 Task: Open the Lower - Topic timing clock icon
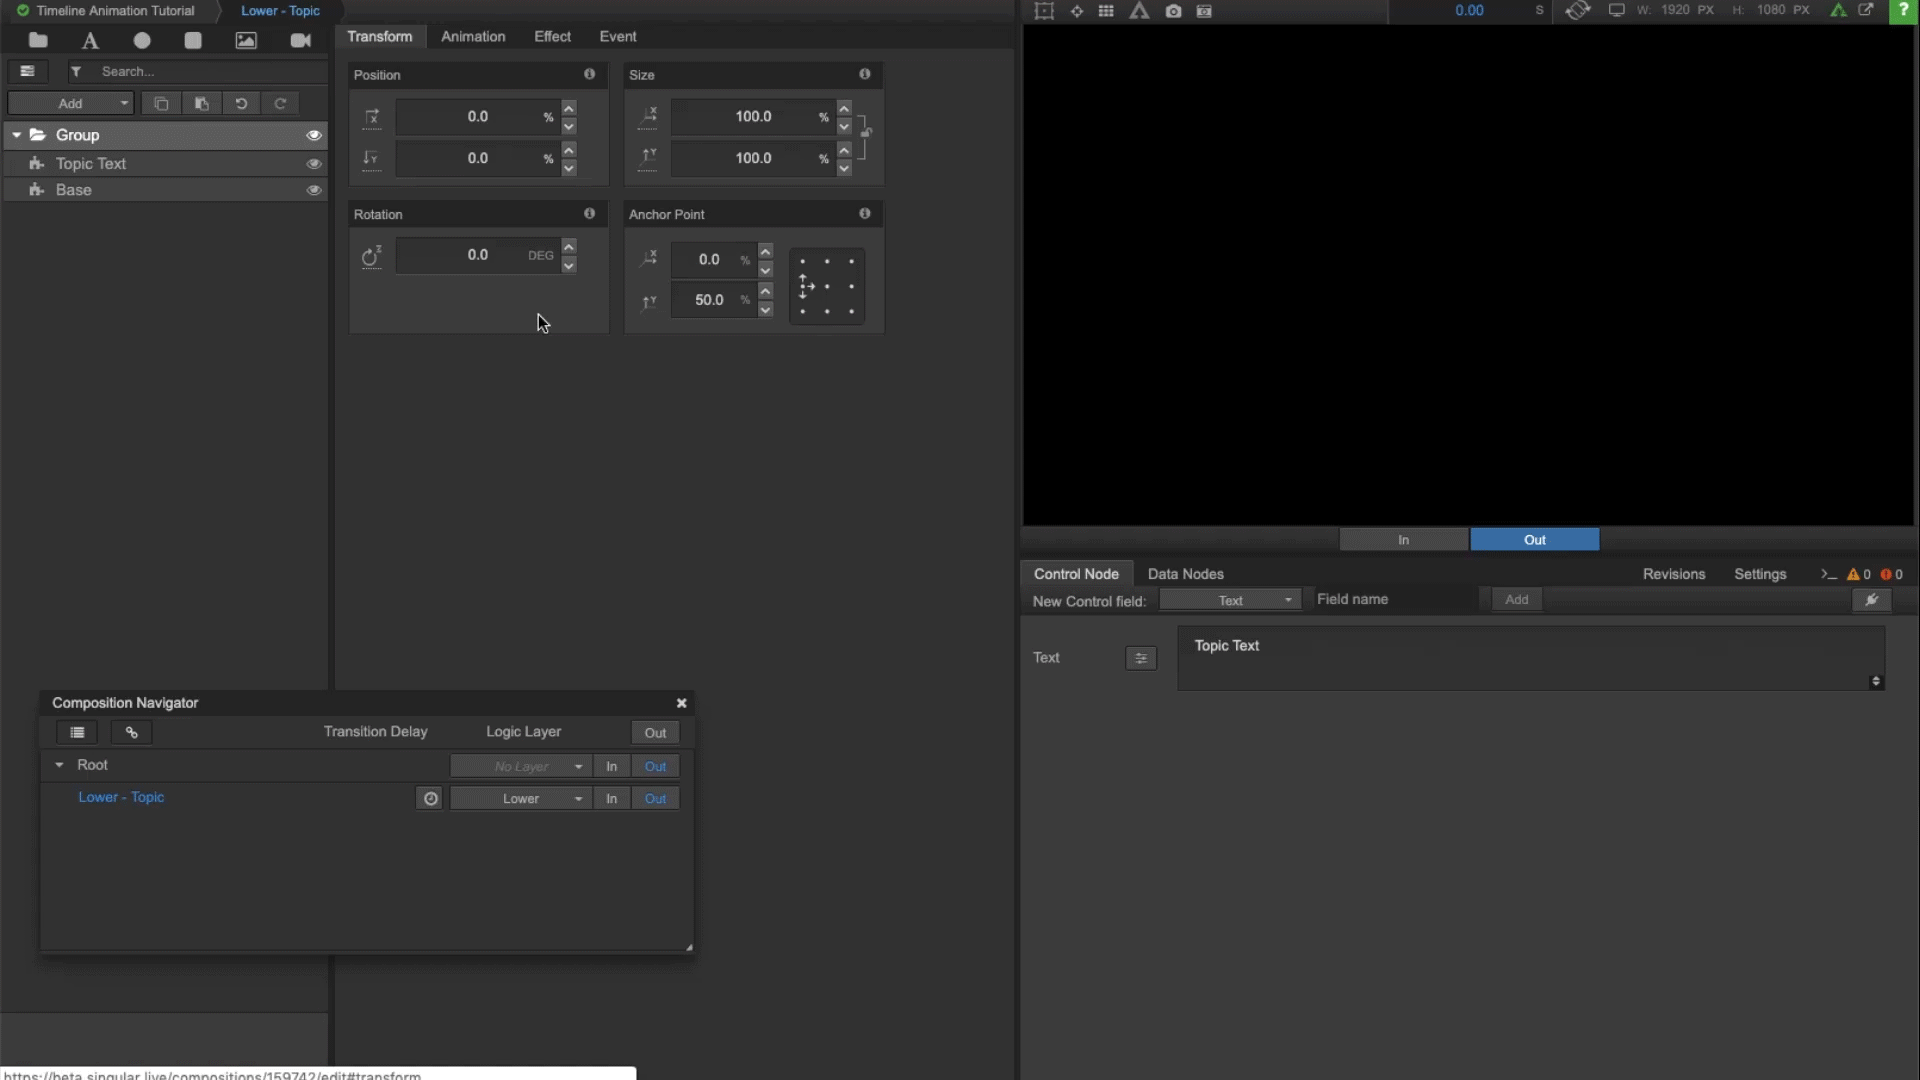tap(430, 798)
